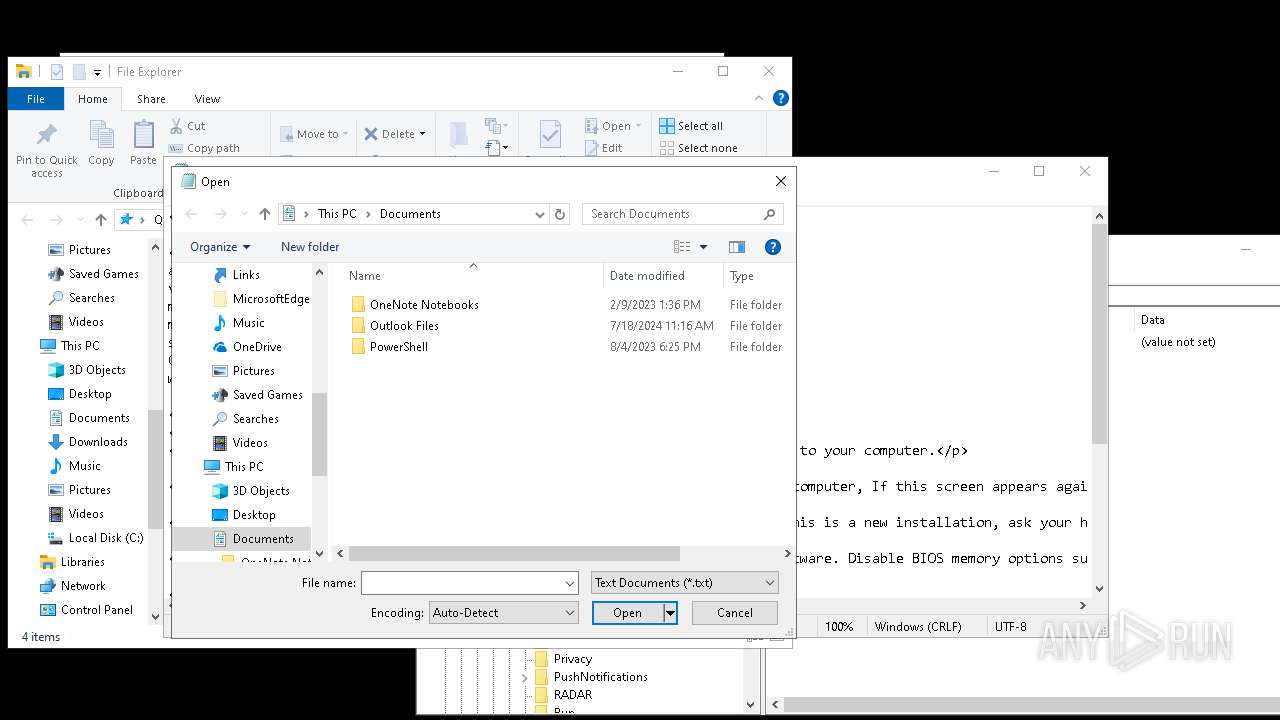Open the Organize dropdown menu
Viewport: 1280px width, 720px height.
(x=220, y=247)
